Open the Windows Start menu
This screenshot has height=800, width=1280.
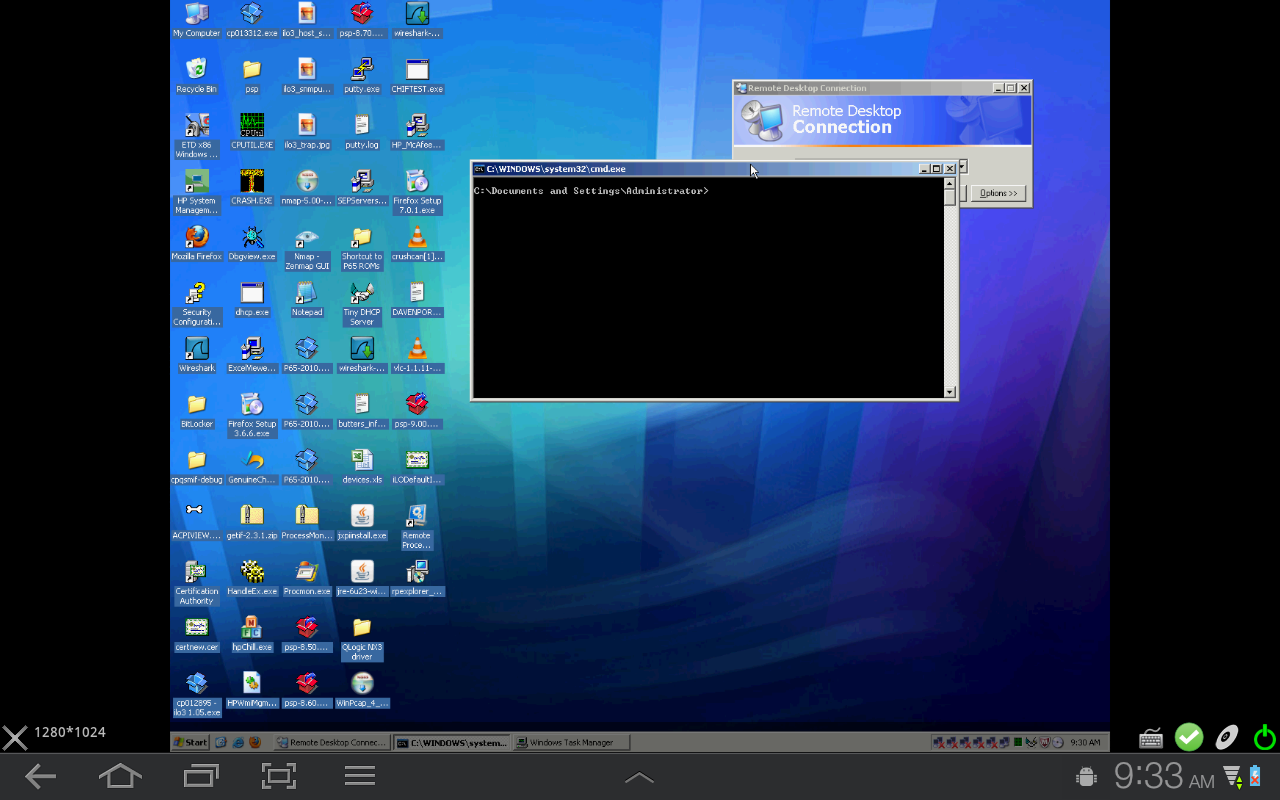[x=190, y=742]
